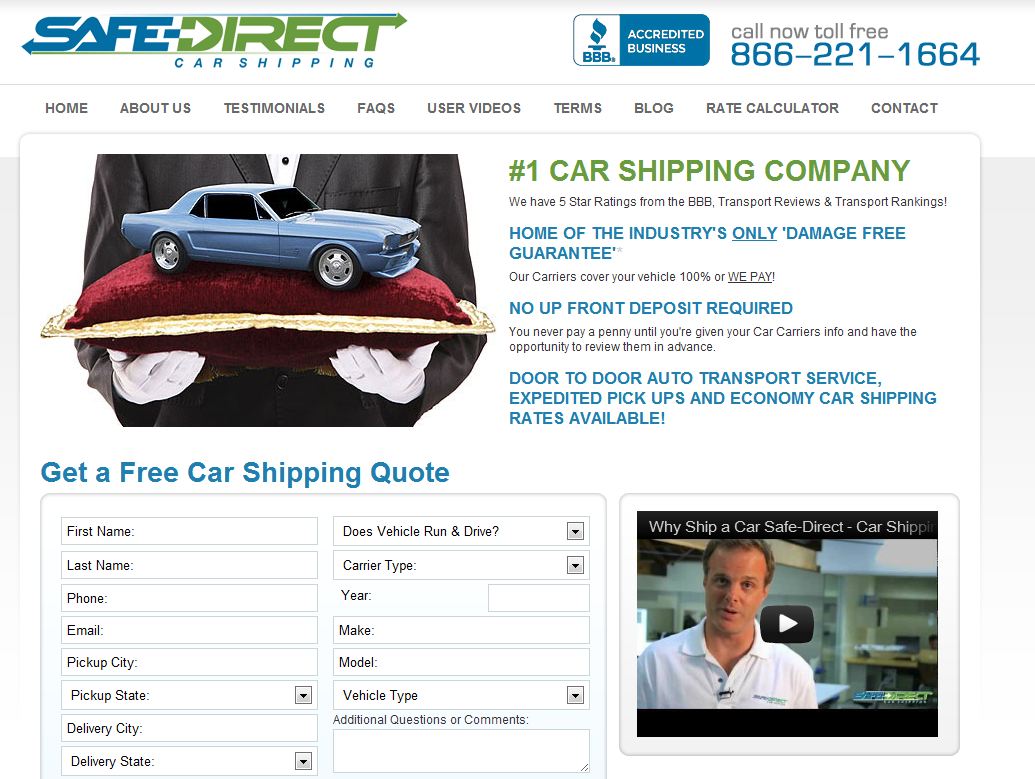Open the Carrier Type dropdown
The image size is (1035, 779).
click(461, 565)
